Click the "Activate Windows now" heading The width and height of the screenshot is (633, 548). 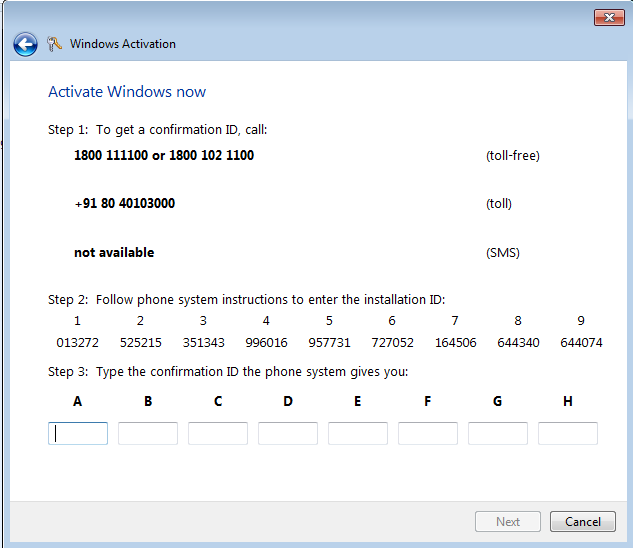click(127, 92)
